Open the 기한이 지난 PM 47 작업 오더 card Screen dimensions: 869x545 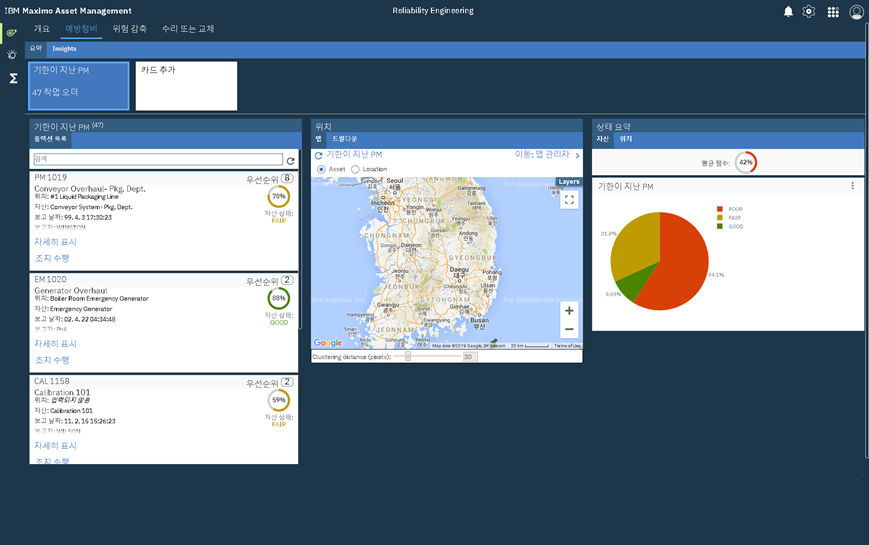coord(79,86)
